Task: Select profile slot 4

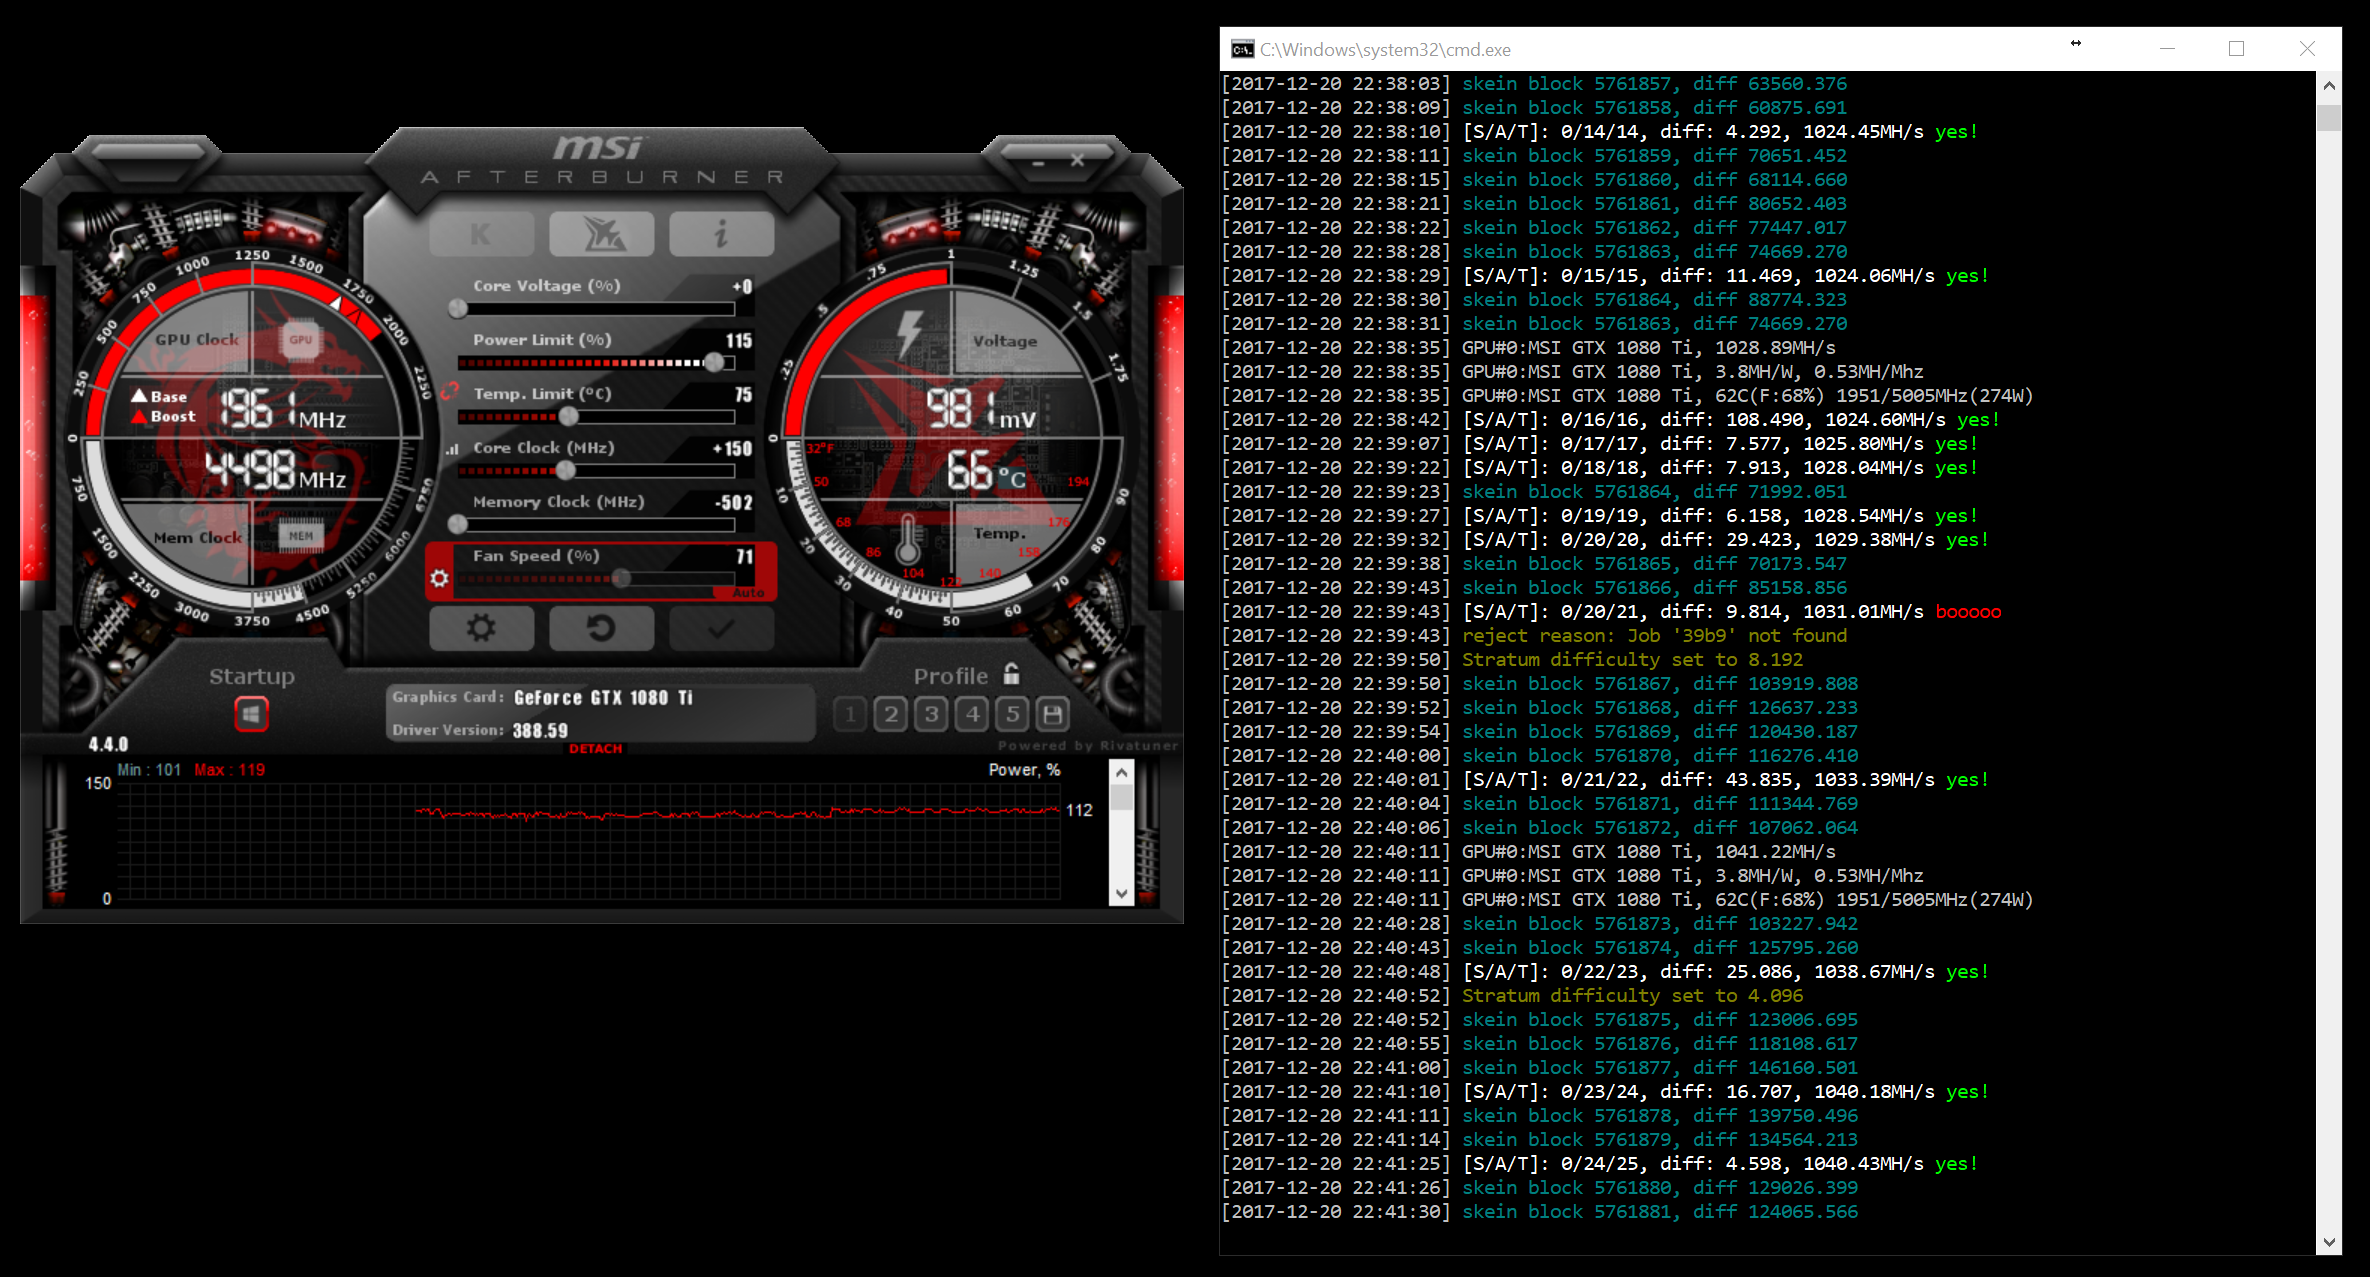Action: pos(972,714)
